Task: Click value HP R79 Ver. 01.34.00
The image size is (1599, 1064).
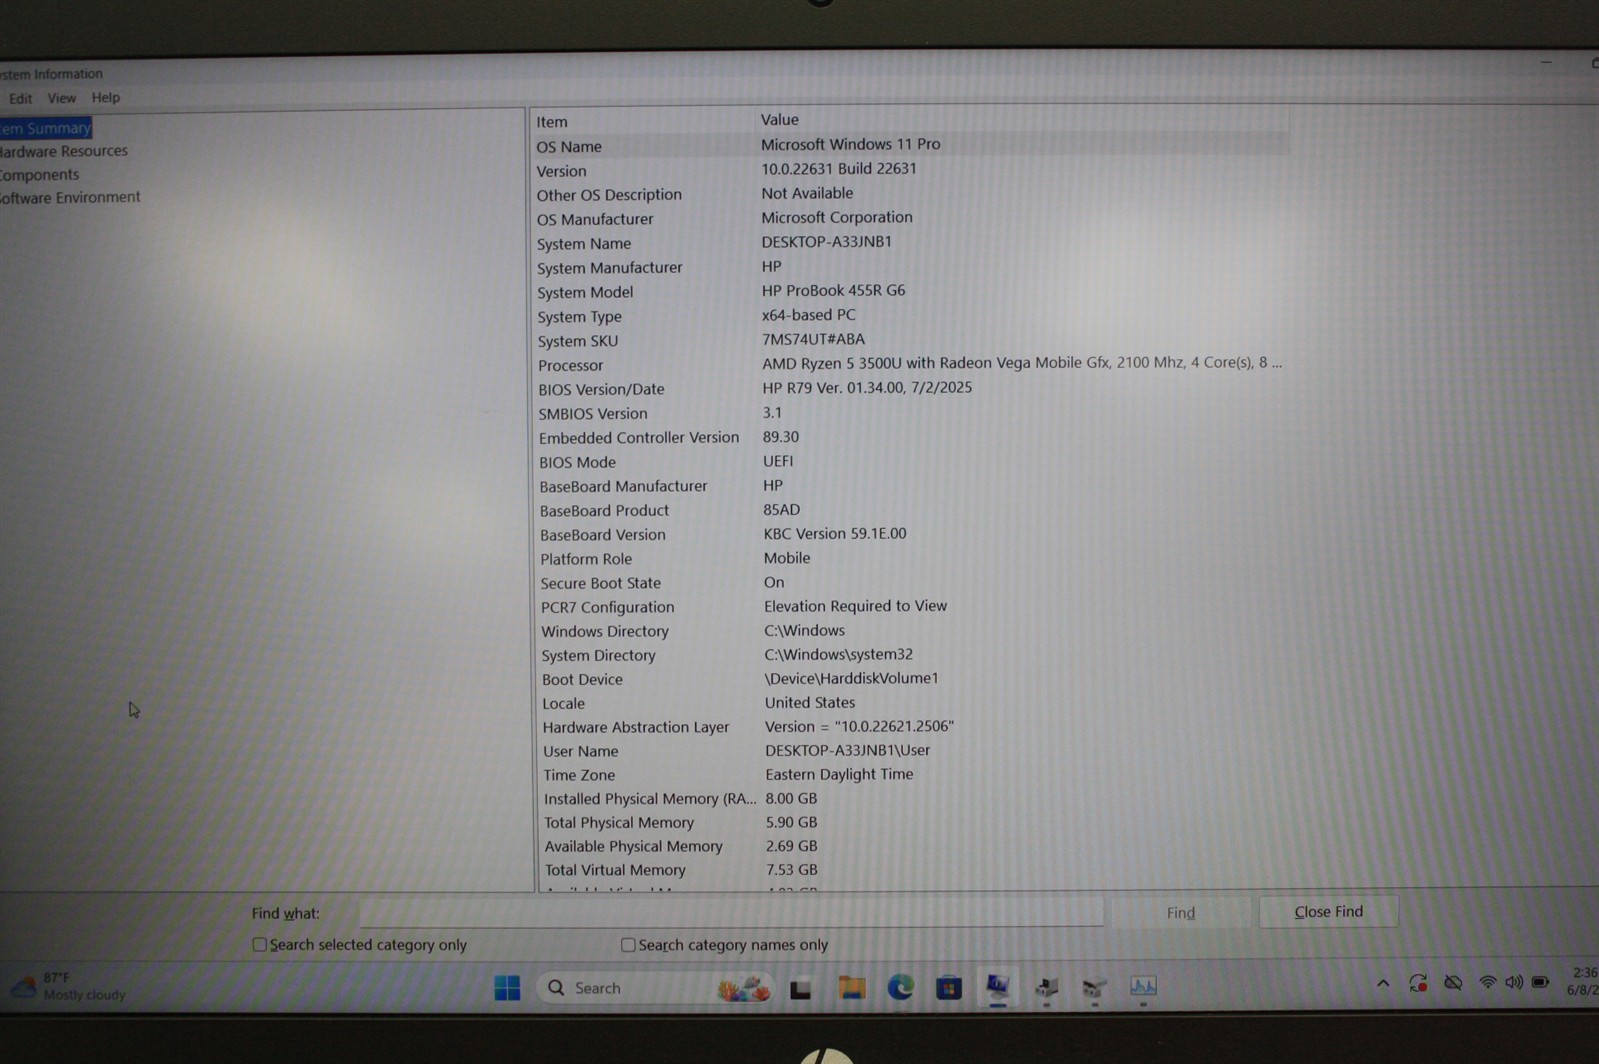Action: 867,387
